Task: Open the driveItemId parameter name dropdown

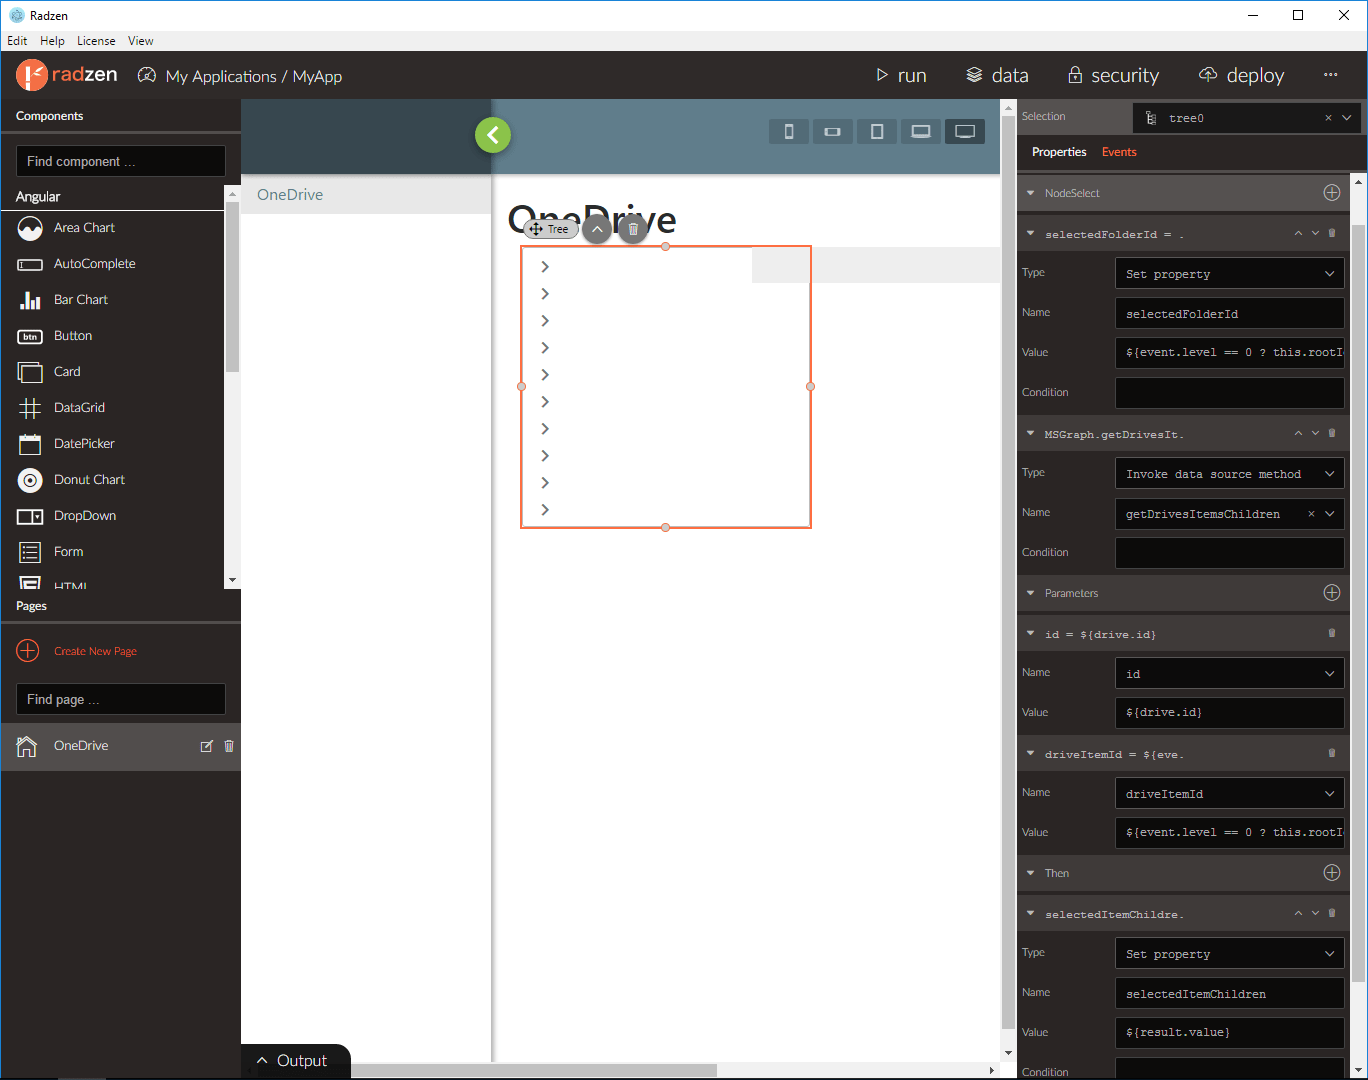Action: click(x=1330, y=793)
